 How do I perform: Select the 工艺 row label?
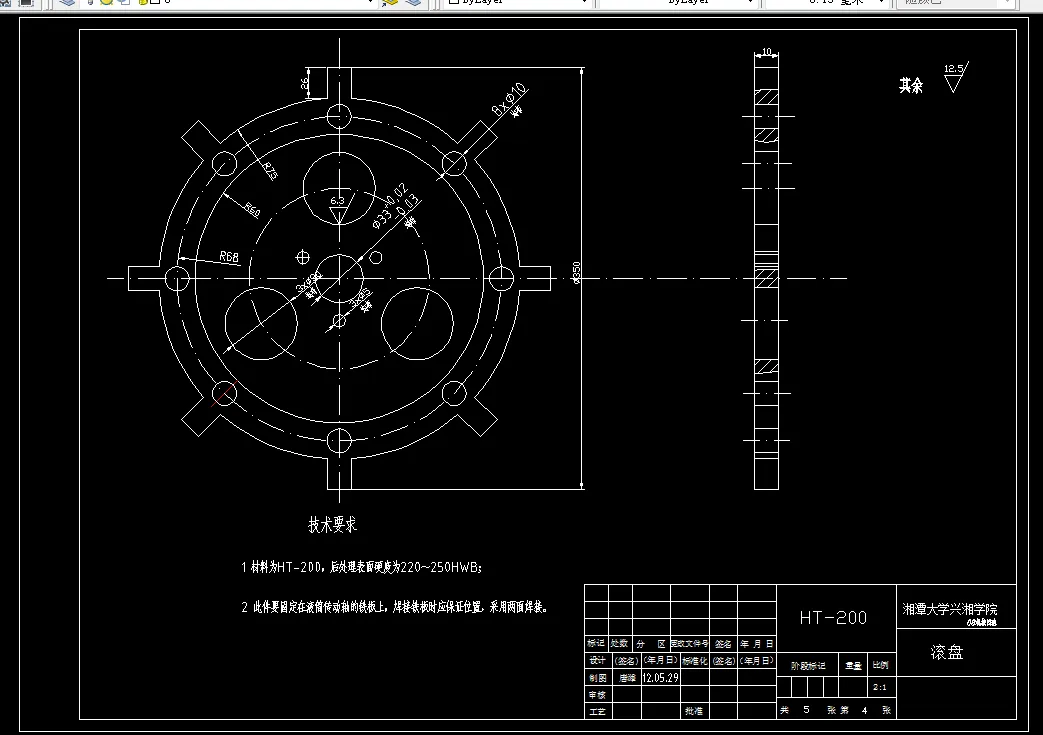597,711
